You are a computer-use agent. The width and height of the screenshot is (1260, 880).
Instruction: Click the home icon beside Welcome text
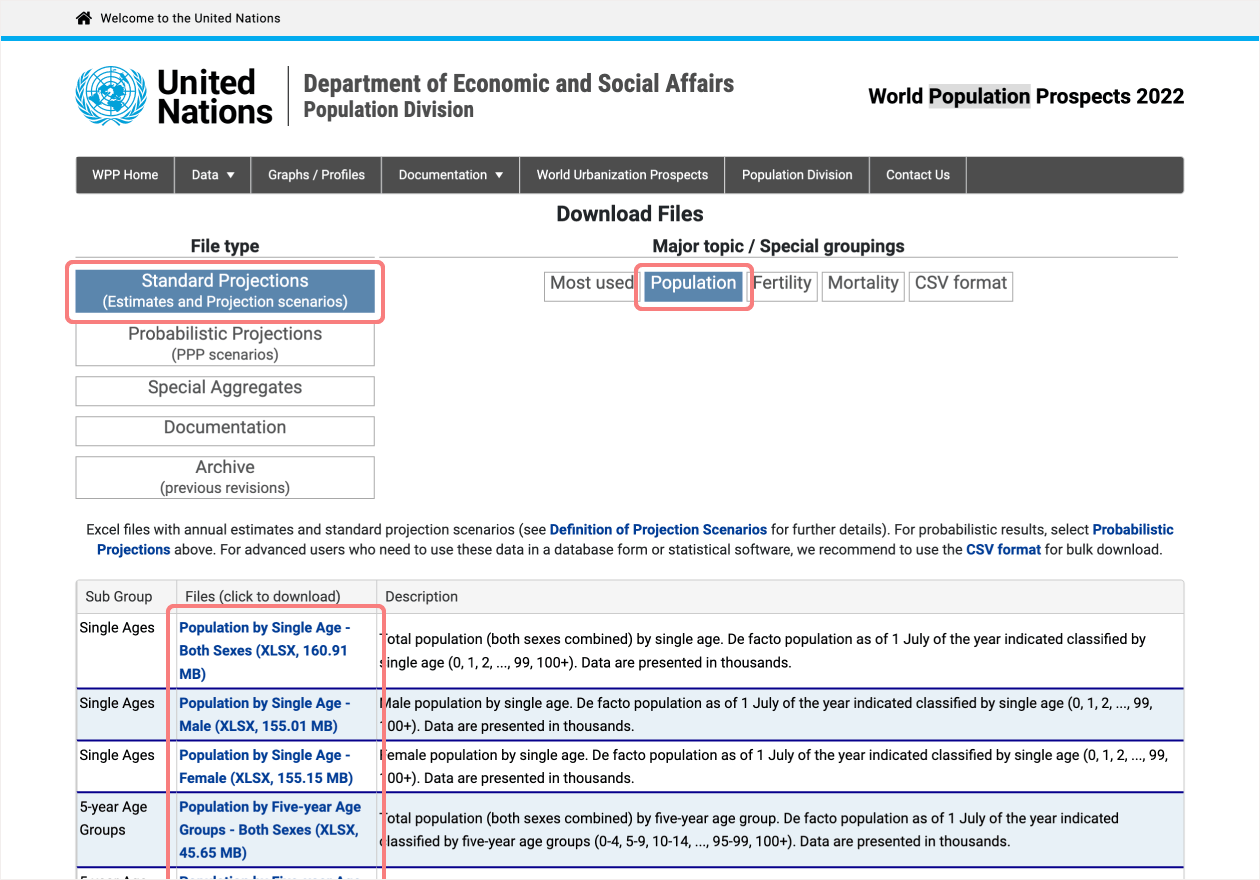[x=84, y=18]
